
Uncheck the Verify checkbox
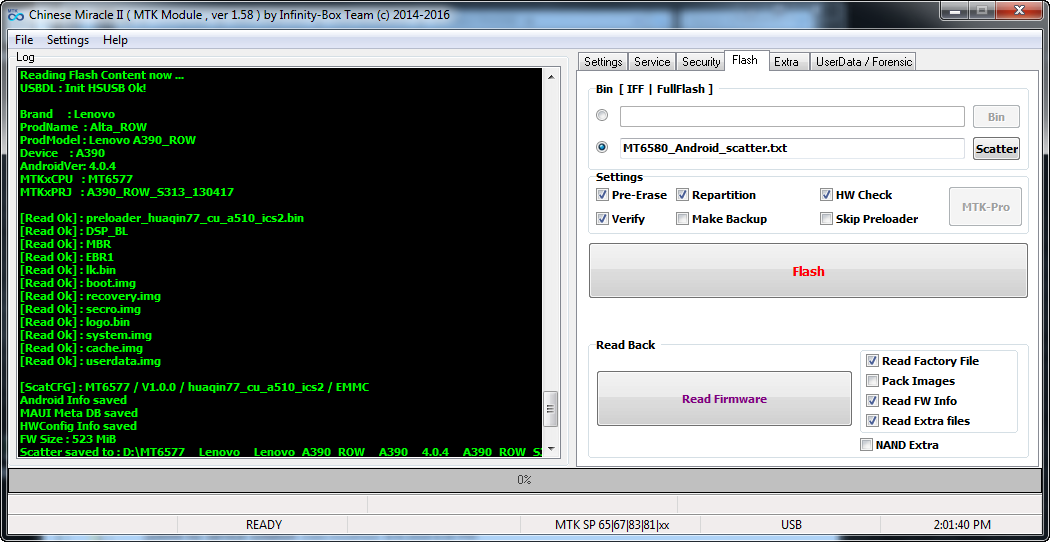[x=602, y=218]
